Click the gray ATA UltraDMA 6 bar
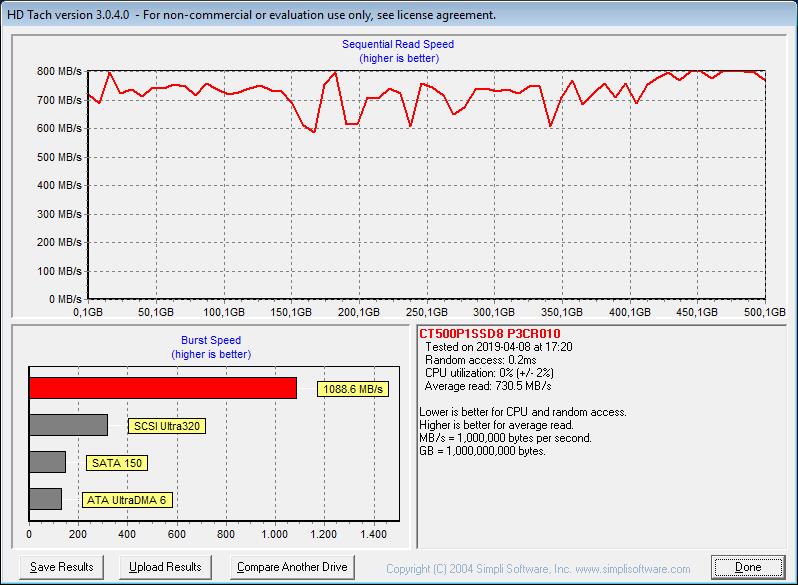The image size is (798, 585). pos(45,499)
